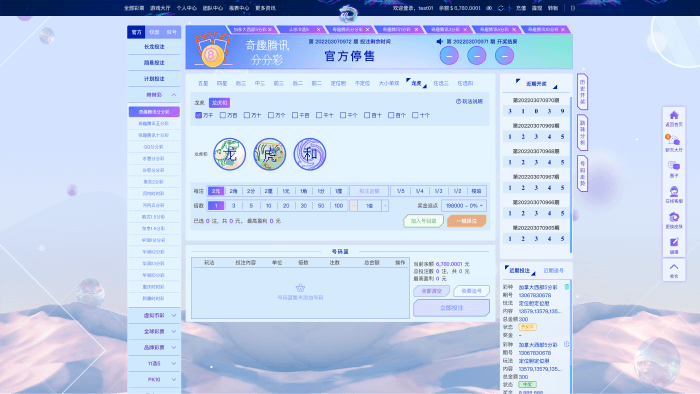Image resolution: width=700 pixels, height=394 pixels.
Task: Check the 千十 checkbox
Action: click(319, 115)
